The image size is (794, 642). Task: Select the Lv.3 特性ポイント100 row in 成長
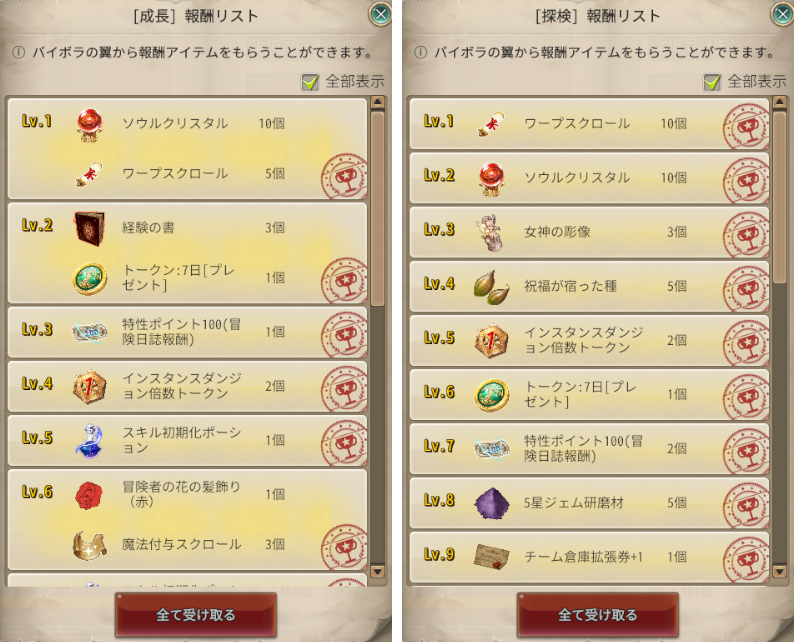click(x=187, y=332)
